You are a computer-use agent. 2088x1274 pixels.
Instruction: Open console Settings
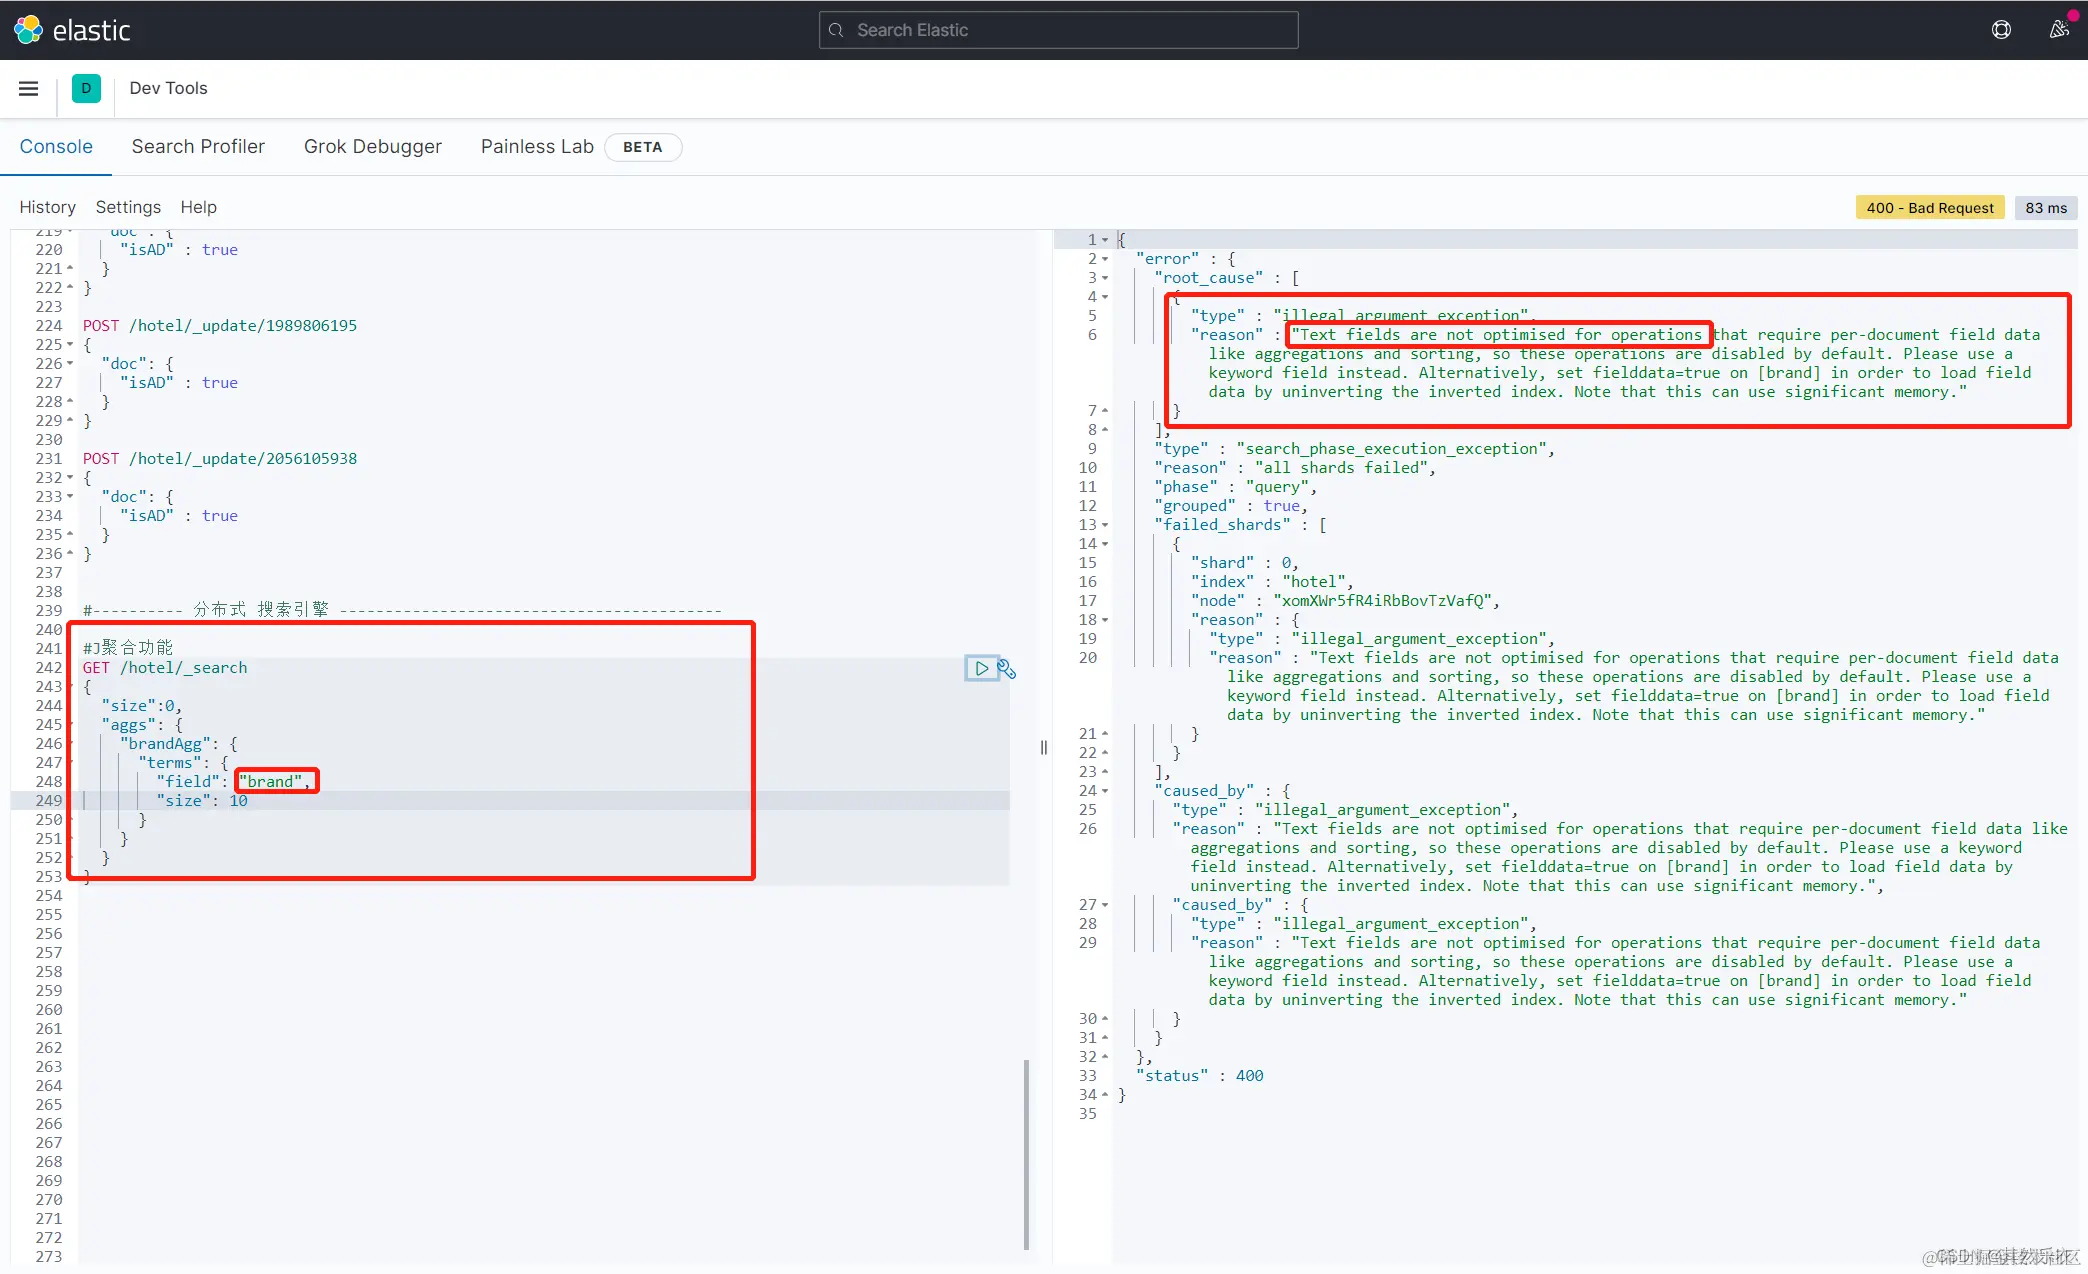coord(128,207)
